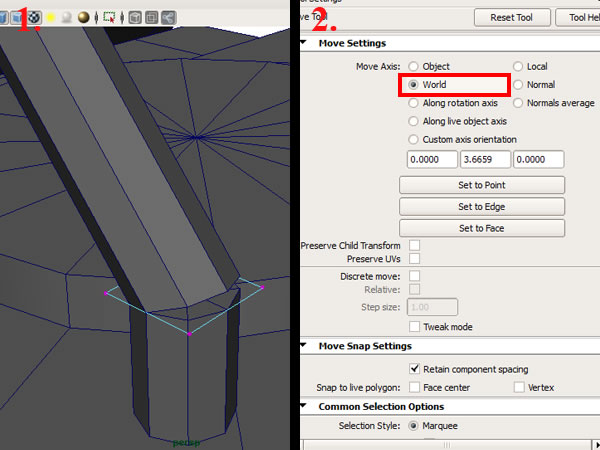Select Marquee selection style
Image resolution: width=600 pixels, height=450 pixels.
click(x=413, y=426)
